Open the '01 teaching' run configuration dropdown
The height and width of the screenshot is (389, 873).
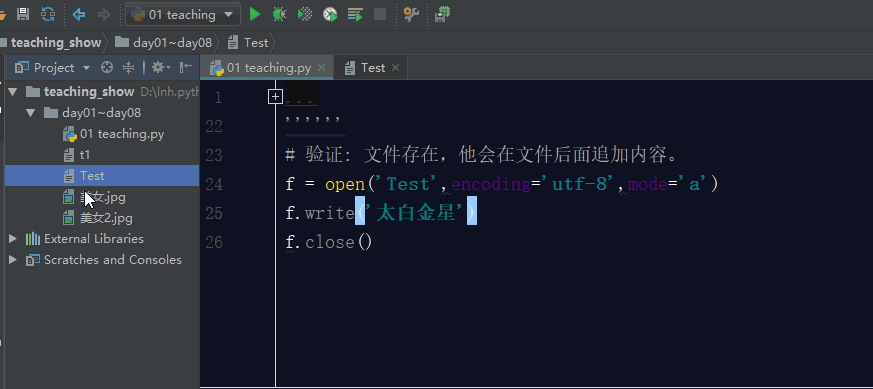click(183, 14)
